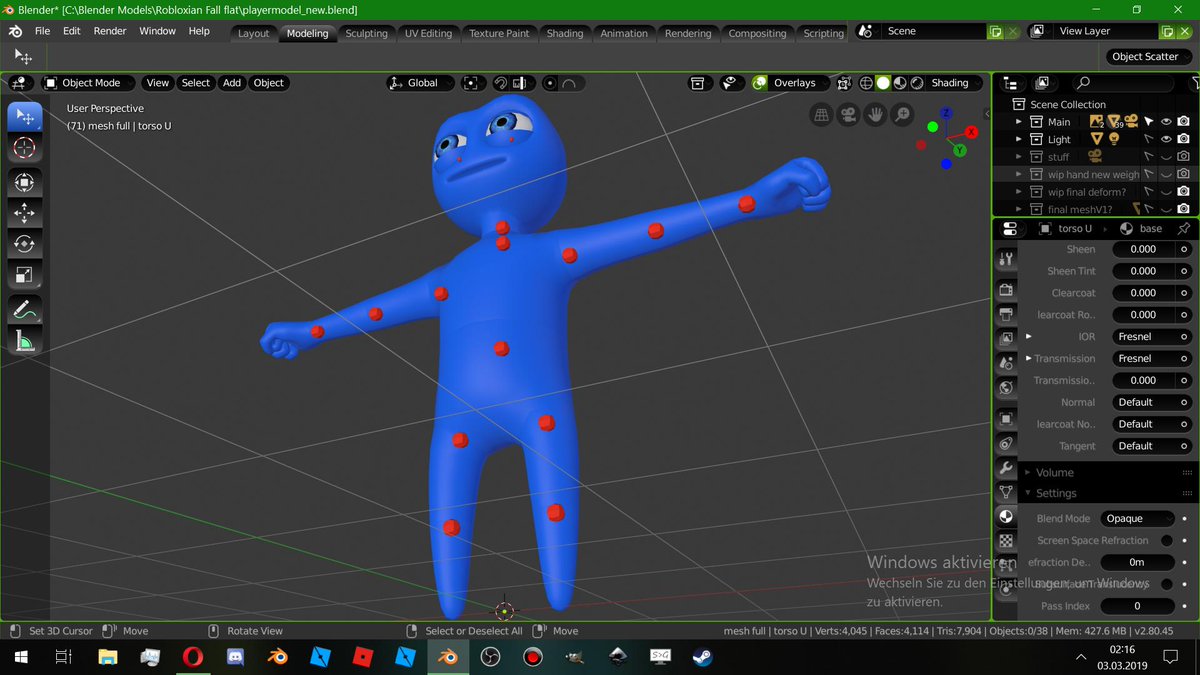
Task: Expand the Main collection in outliner
Action: [1019, 122]
